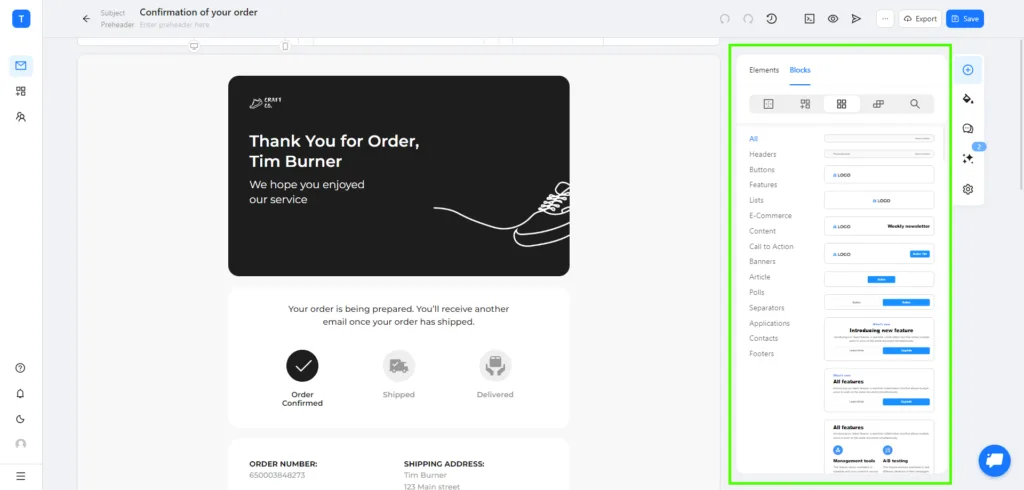Select the add-modules grid-plus icon
1024x490 pixels.
[x=805, y=104]
